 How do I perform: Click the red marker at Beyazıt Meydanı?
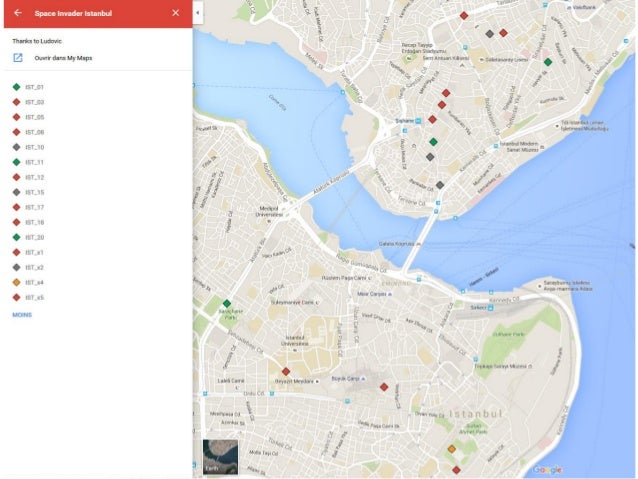tap(286, 371)
